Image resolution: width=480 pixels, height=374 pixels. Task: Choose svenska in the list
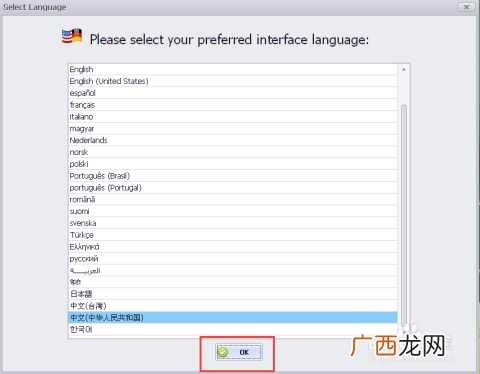pyautogui.click(x=233, y=223)
